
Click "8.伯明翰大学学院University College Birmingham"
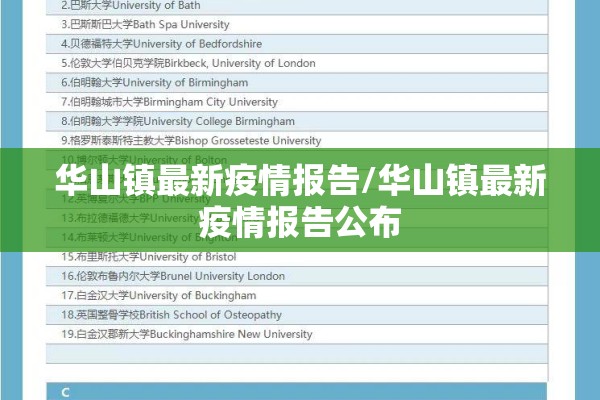[x=297, y=121]
